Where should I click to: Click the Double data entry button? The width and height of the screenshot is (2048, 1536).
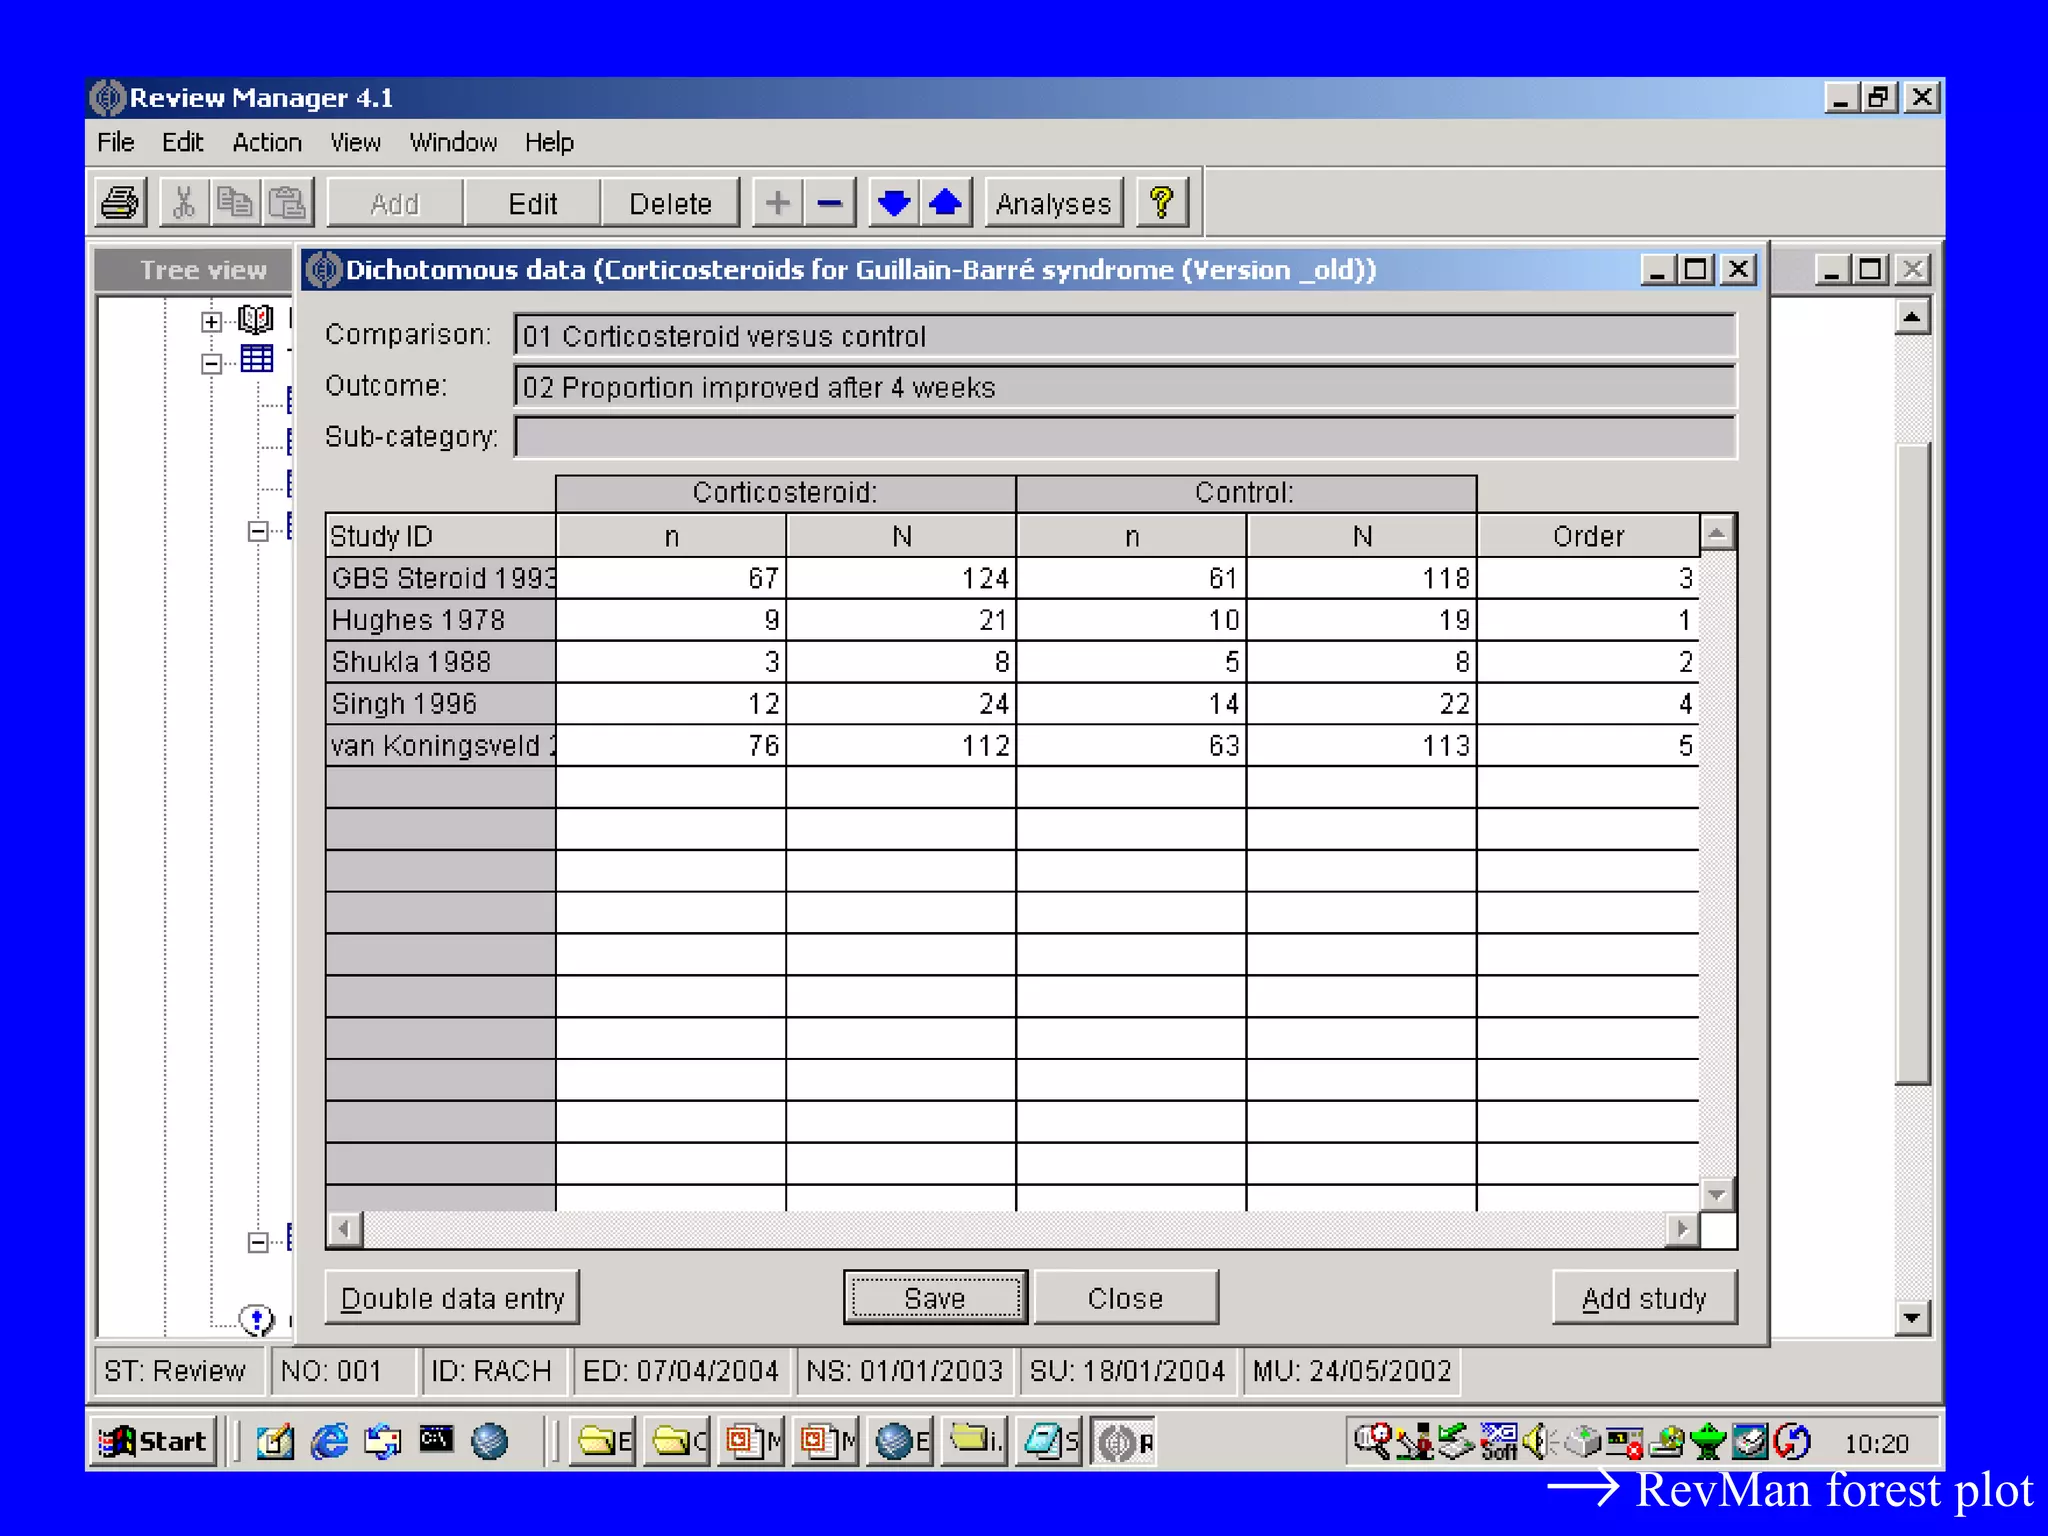click(x=452, y=1298)
